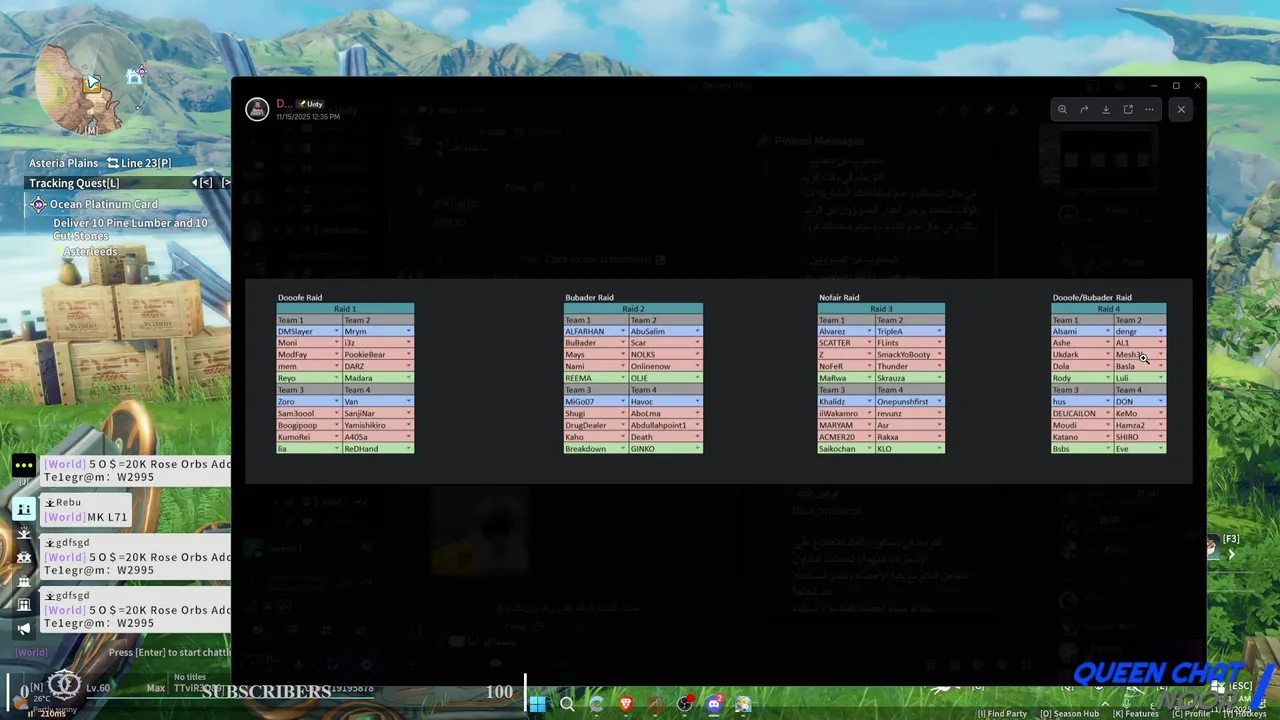This screenshot has width=1280, height=720.
Task: Click the [World] channel selector label
Action: (x=31, y=652)
